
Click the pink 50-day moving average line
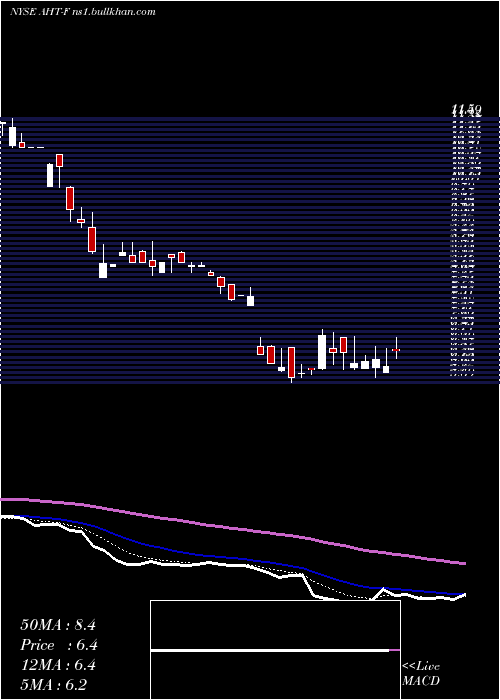[232, 529]
